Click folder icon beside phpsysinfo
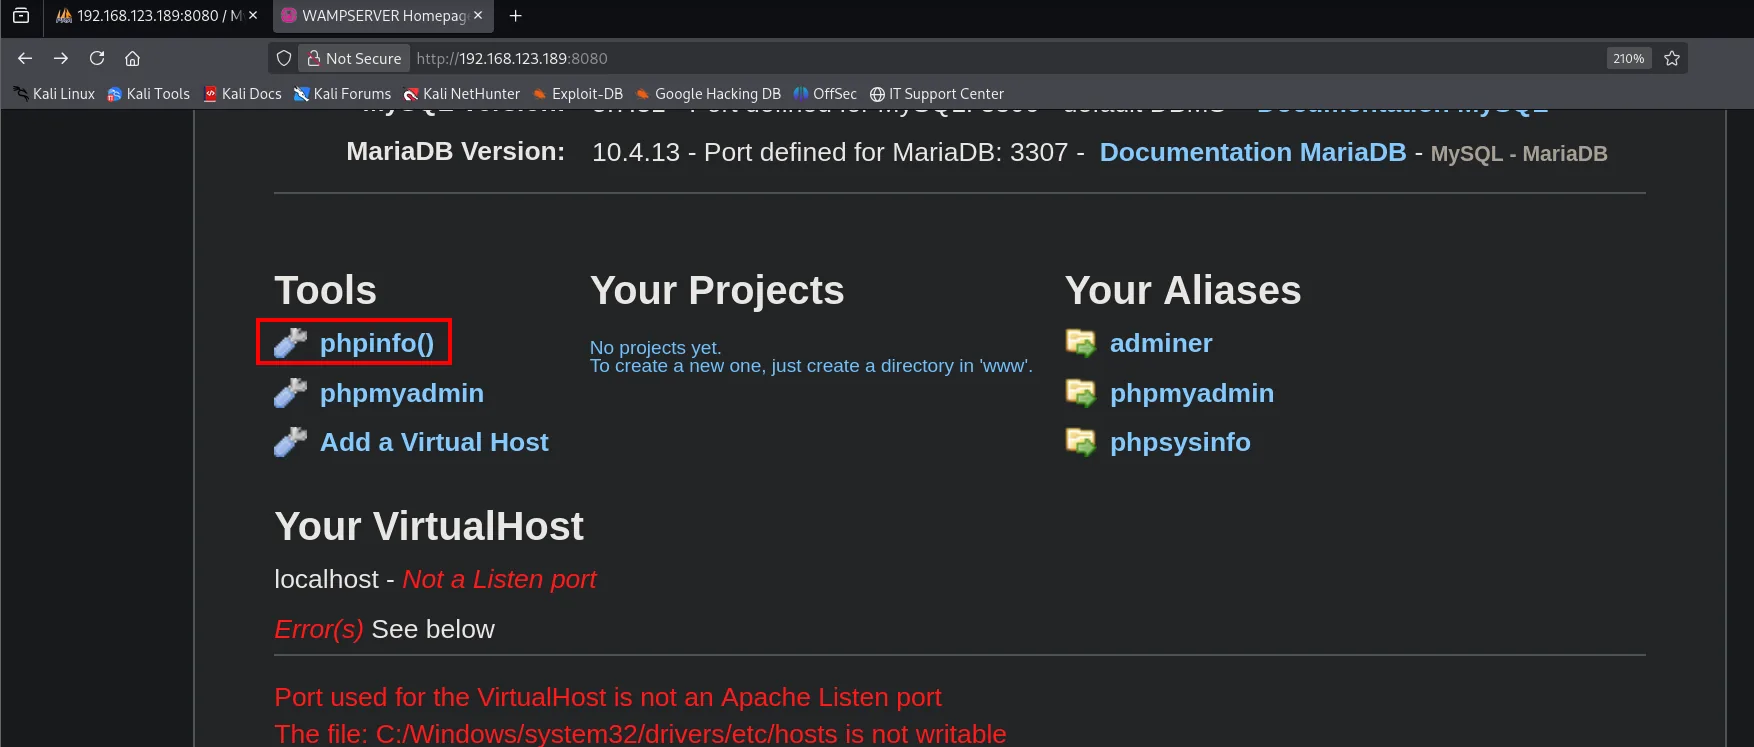Screen dimensions: 1754x747 pos(1081,442)
